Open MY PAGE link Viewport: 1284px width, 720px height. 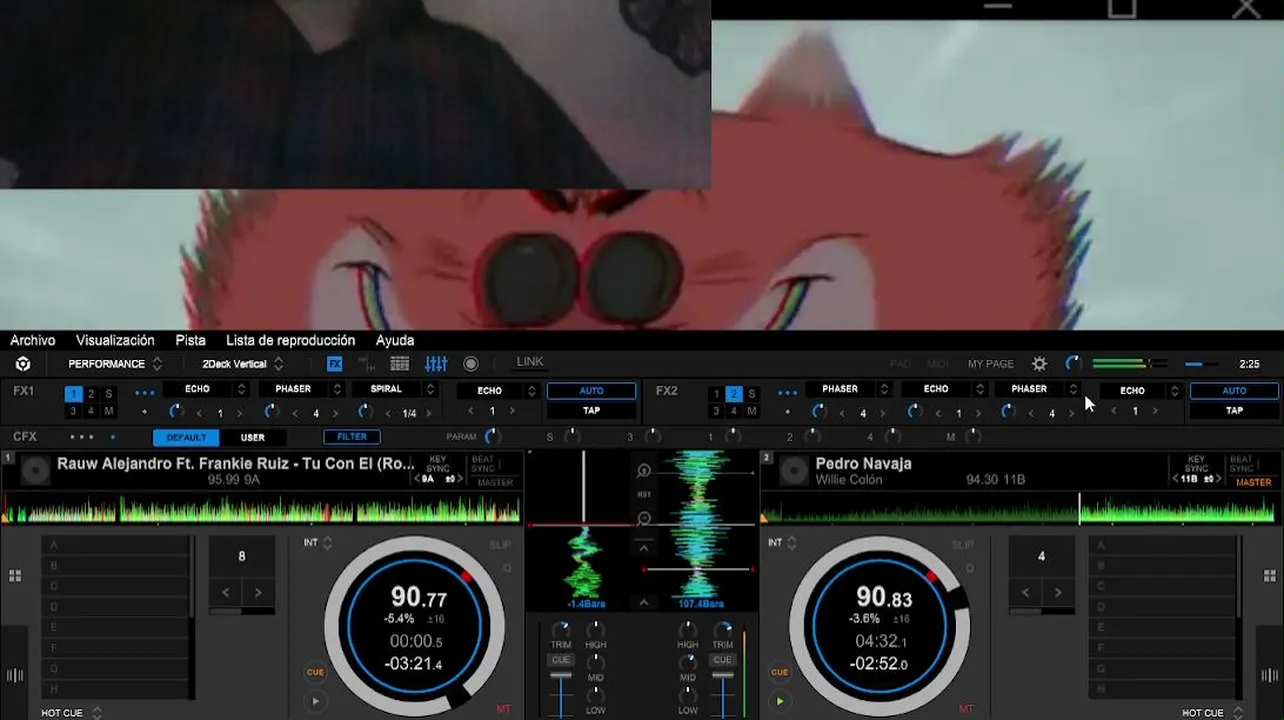tap(990, 364)
